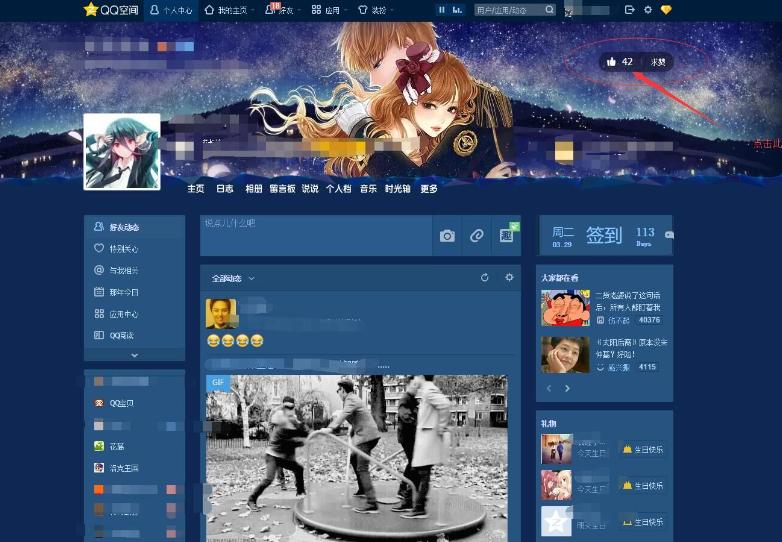Open the cartoon face article thumbnail

point(566,308)
